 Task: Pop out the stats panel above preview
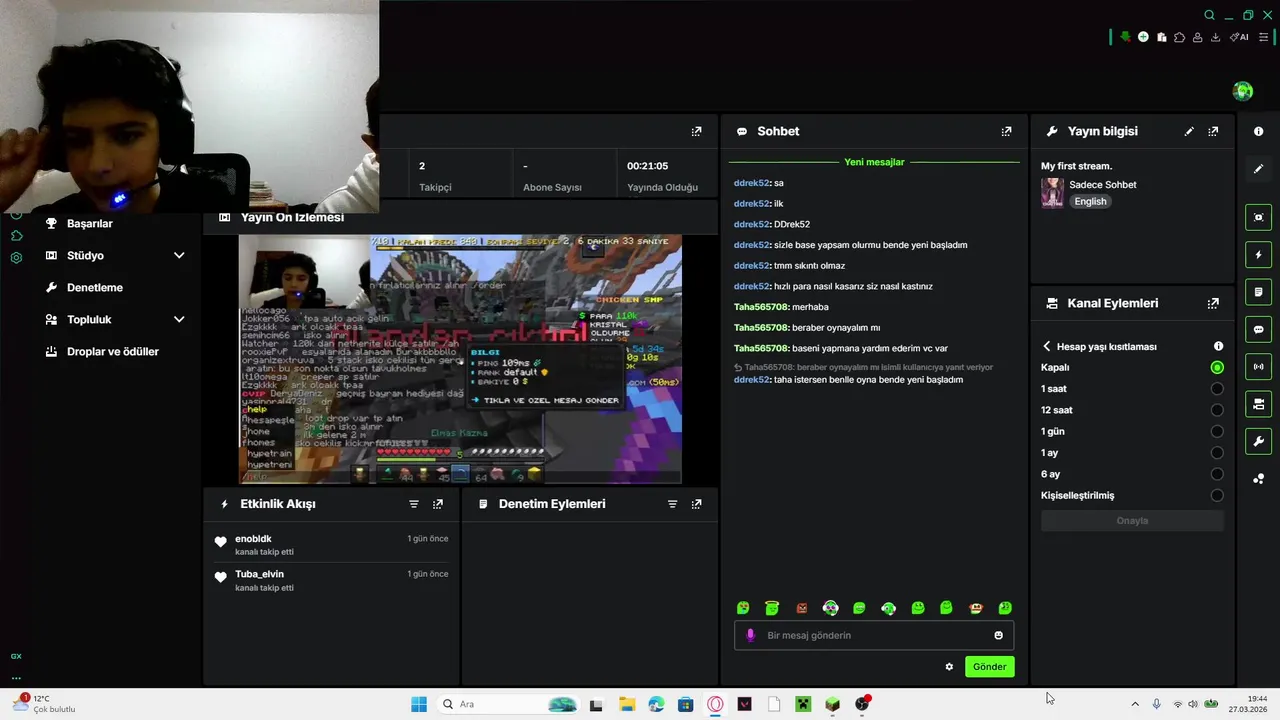tap(696, 131)
